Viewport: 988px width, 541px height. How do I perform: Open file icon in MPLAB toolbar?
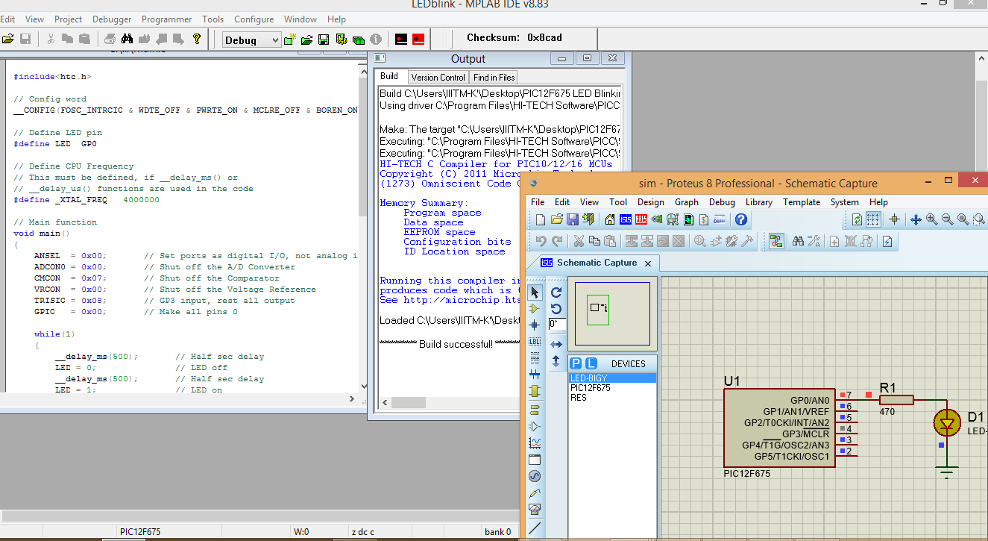(8, 39)
